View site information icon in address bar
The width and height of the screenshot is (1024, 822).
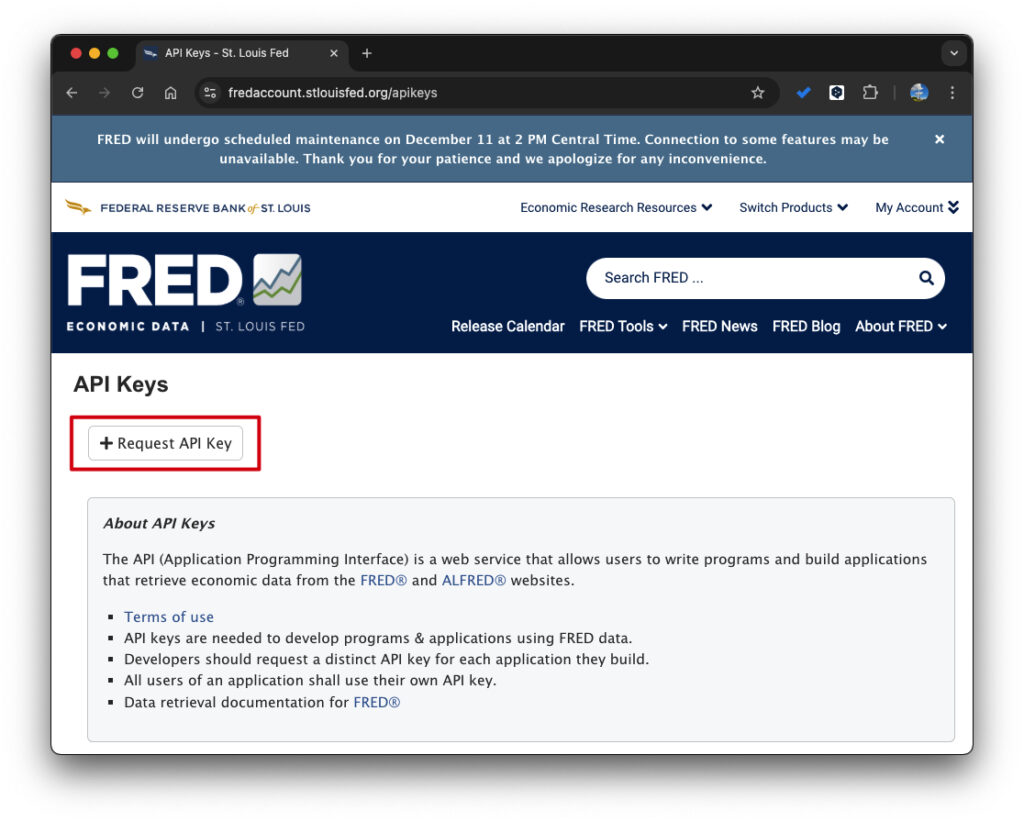click(x=210, y=93)
